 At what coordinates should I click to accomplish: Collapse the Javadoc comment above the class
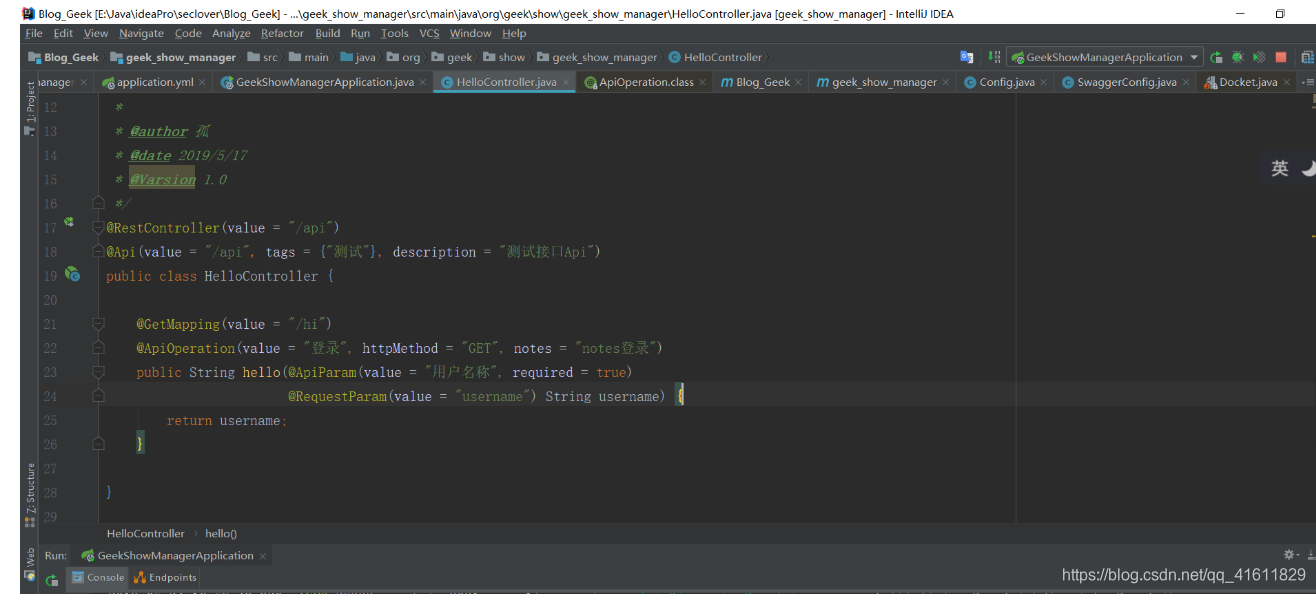[x=97, y=202]
